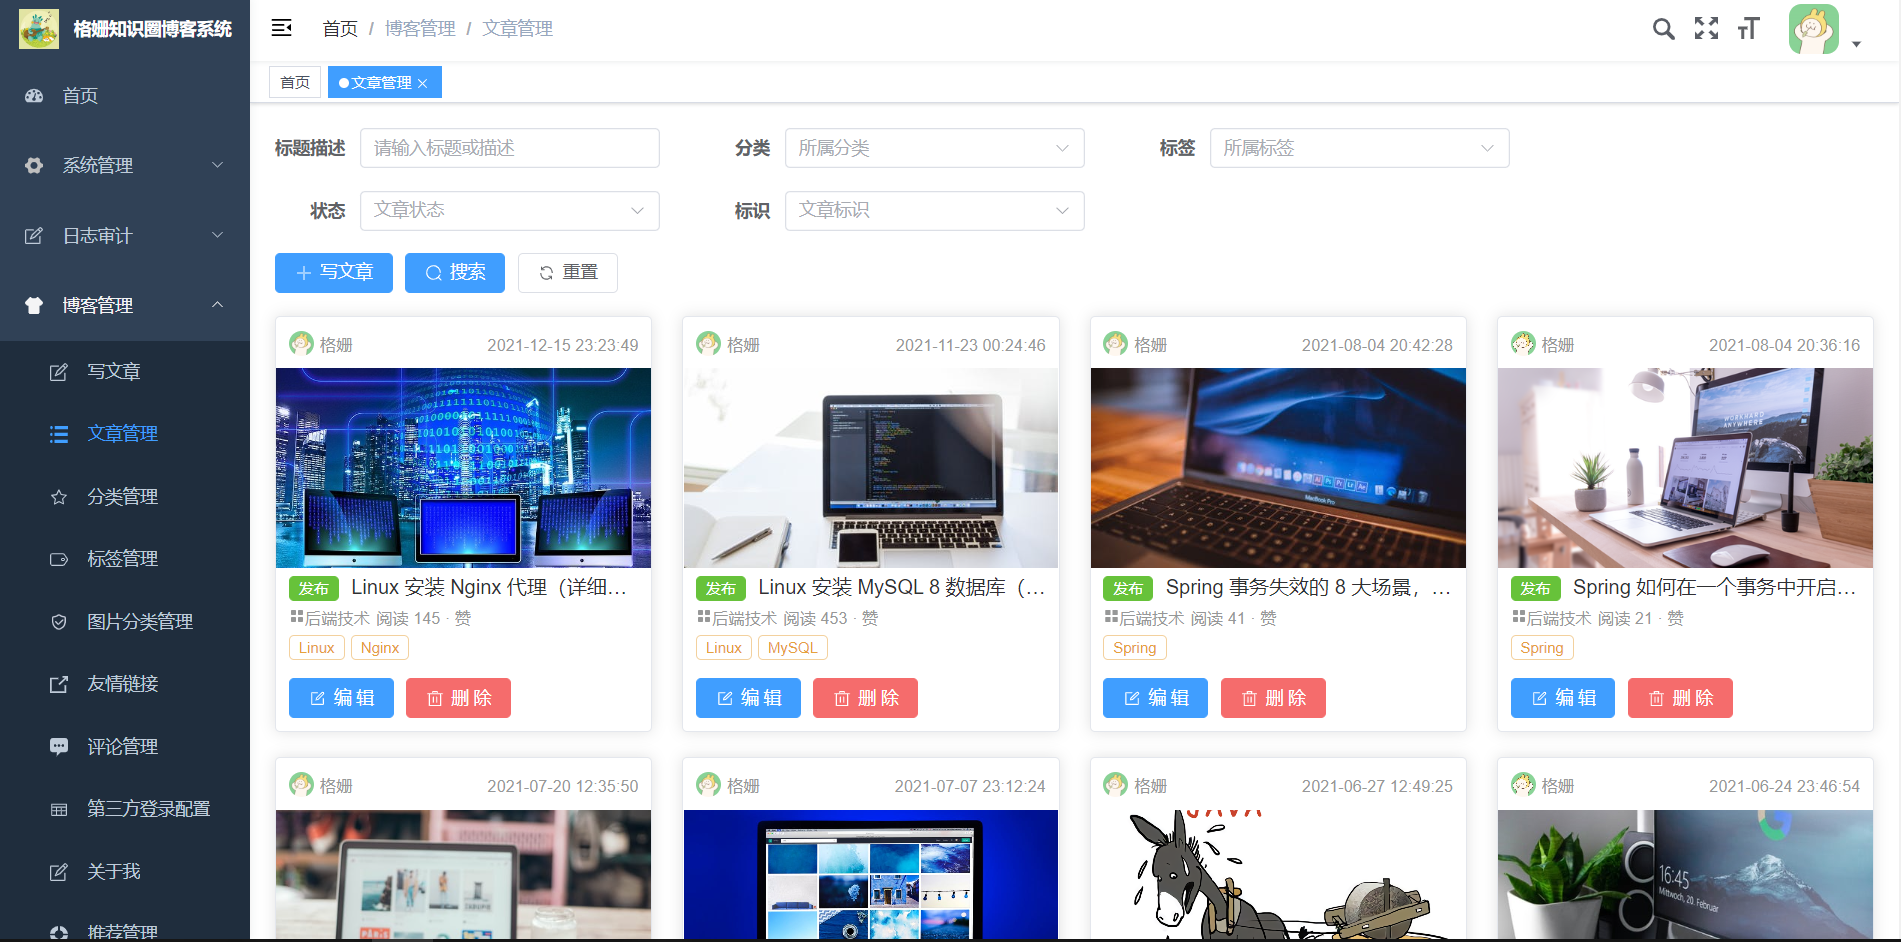Open the 文章状态 dropdown
Viewport: 1901px width, 942px height.
point(510,211)
